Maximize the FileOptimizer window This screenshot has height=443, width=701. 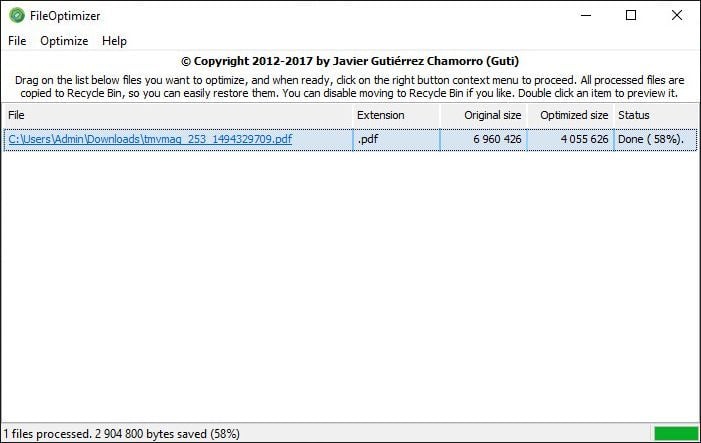pos(631,15)
